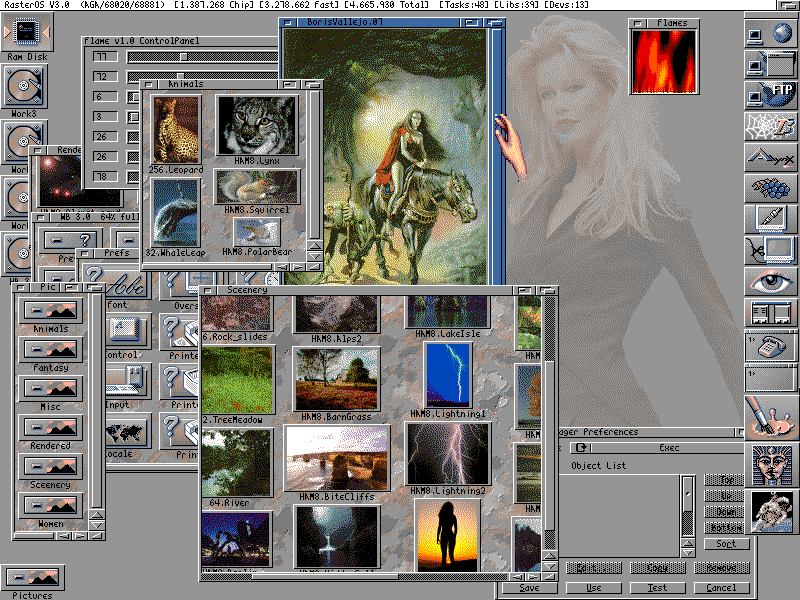Select the 256.Leopard picture thumbnail

[176, 130]
